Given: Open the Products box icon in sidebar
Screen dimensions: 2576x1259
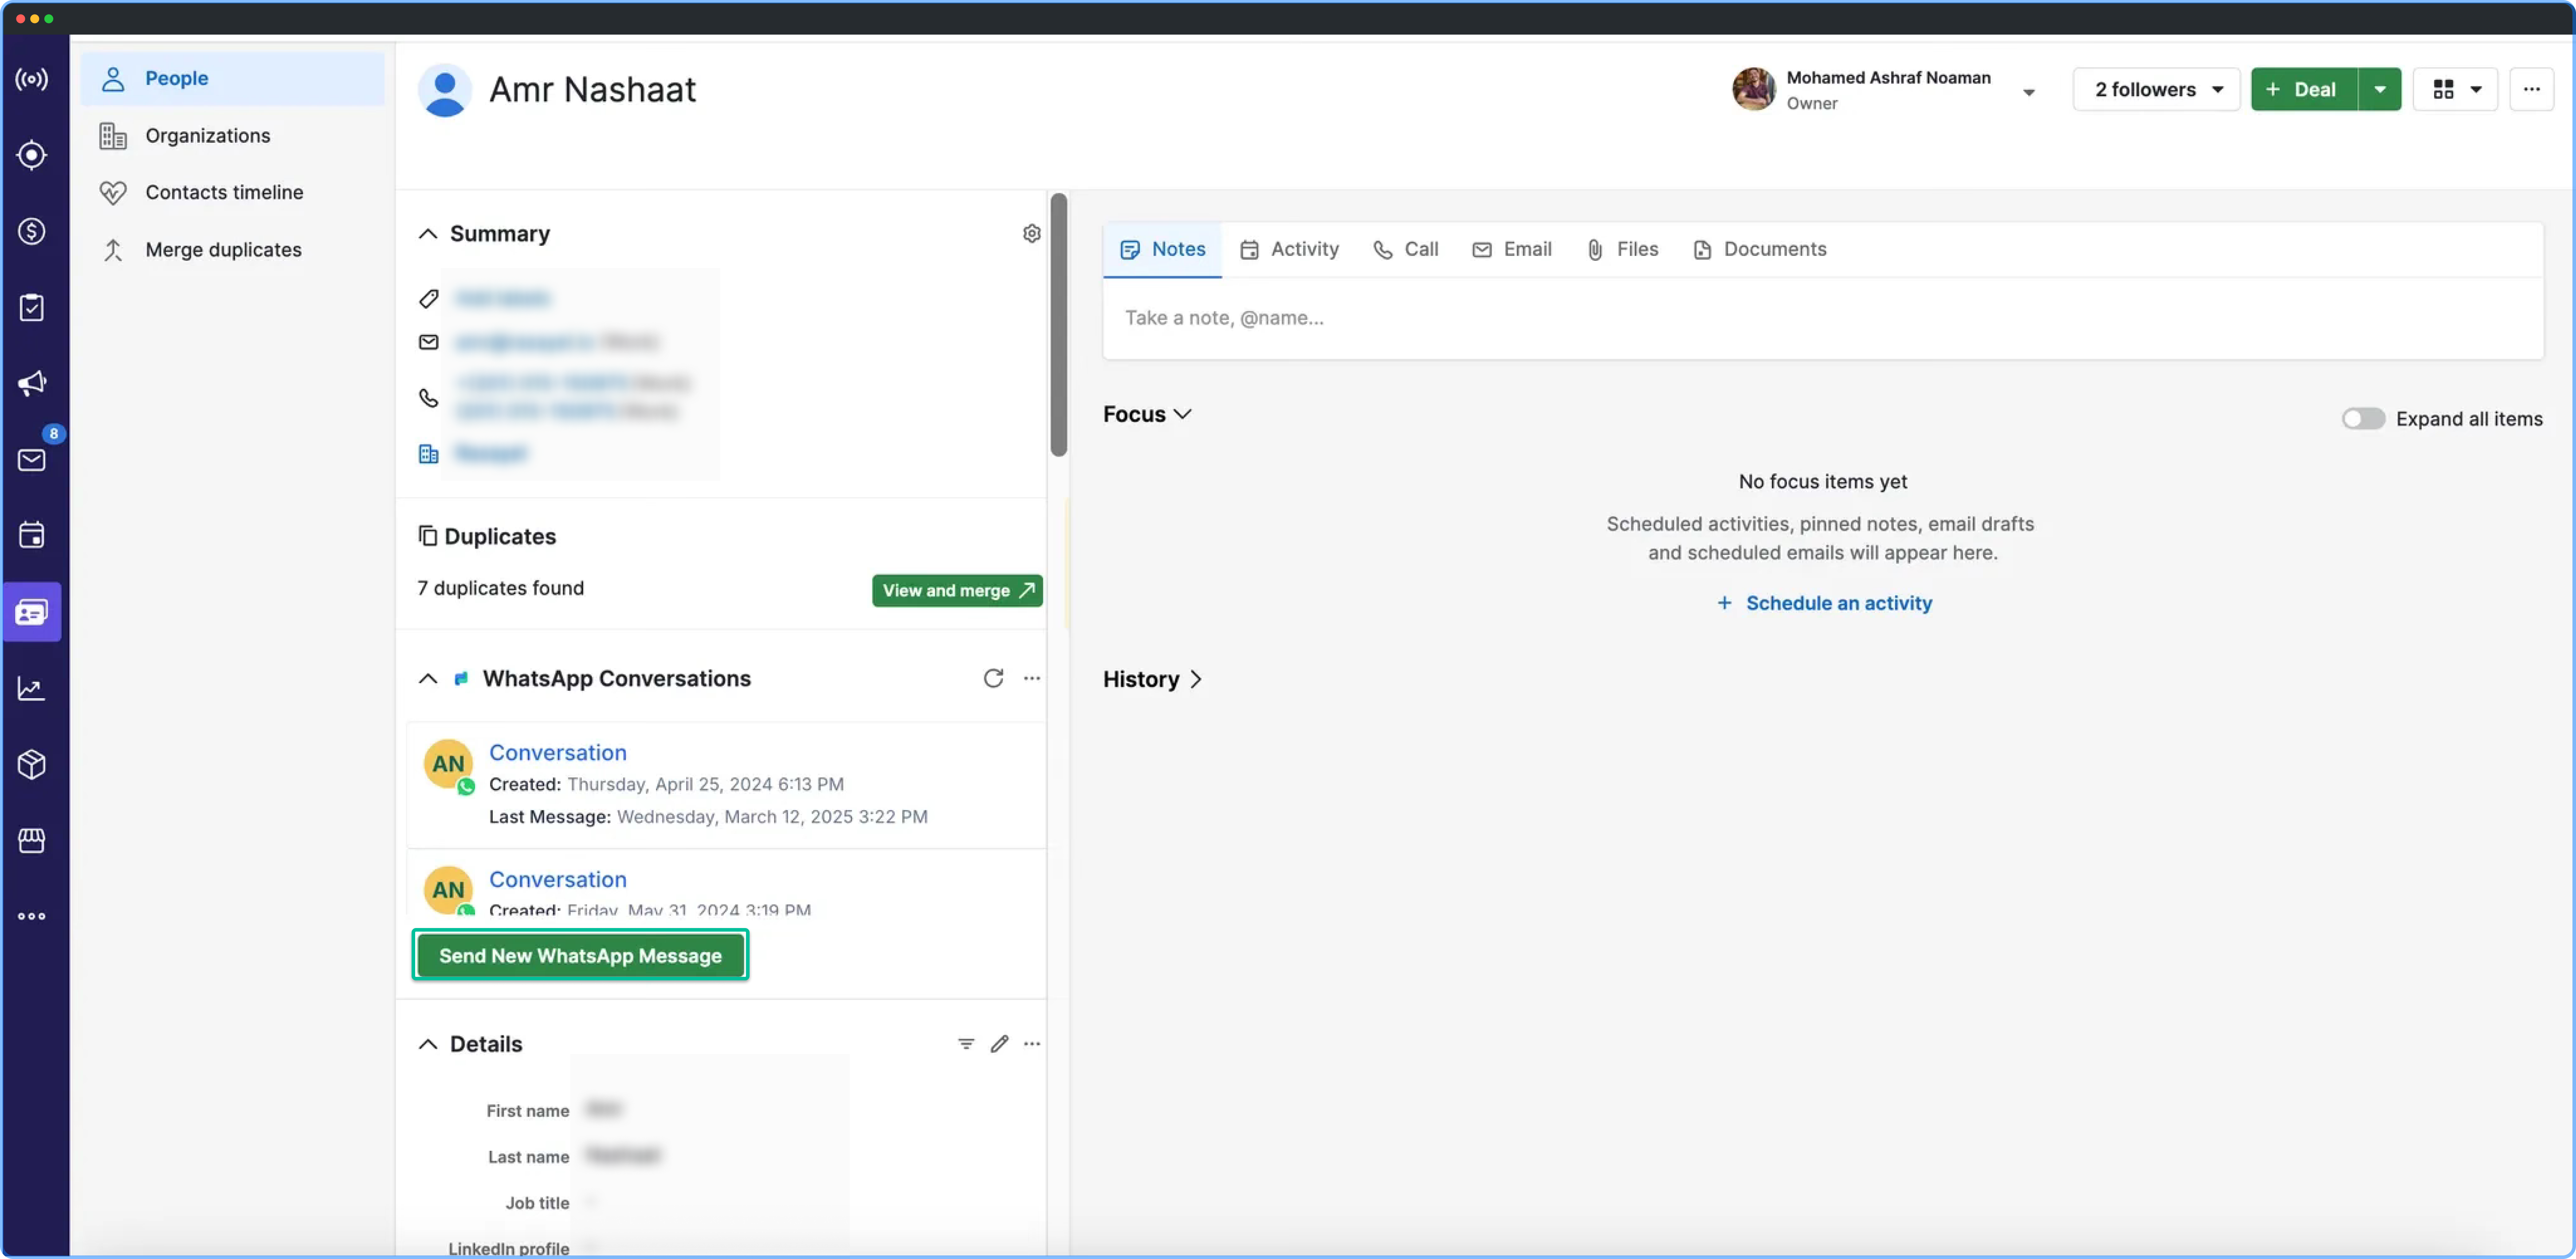Looking at the screenshot, I should (x=32, y=764).
